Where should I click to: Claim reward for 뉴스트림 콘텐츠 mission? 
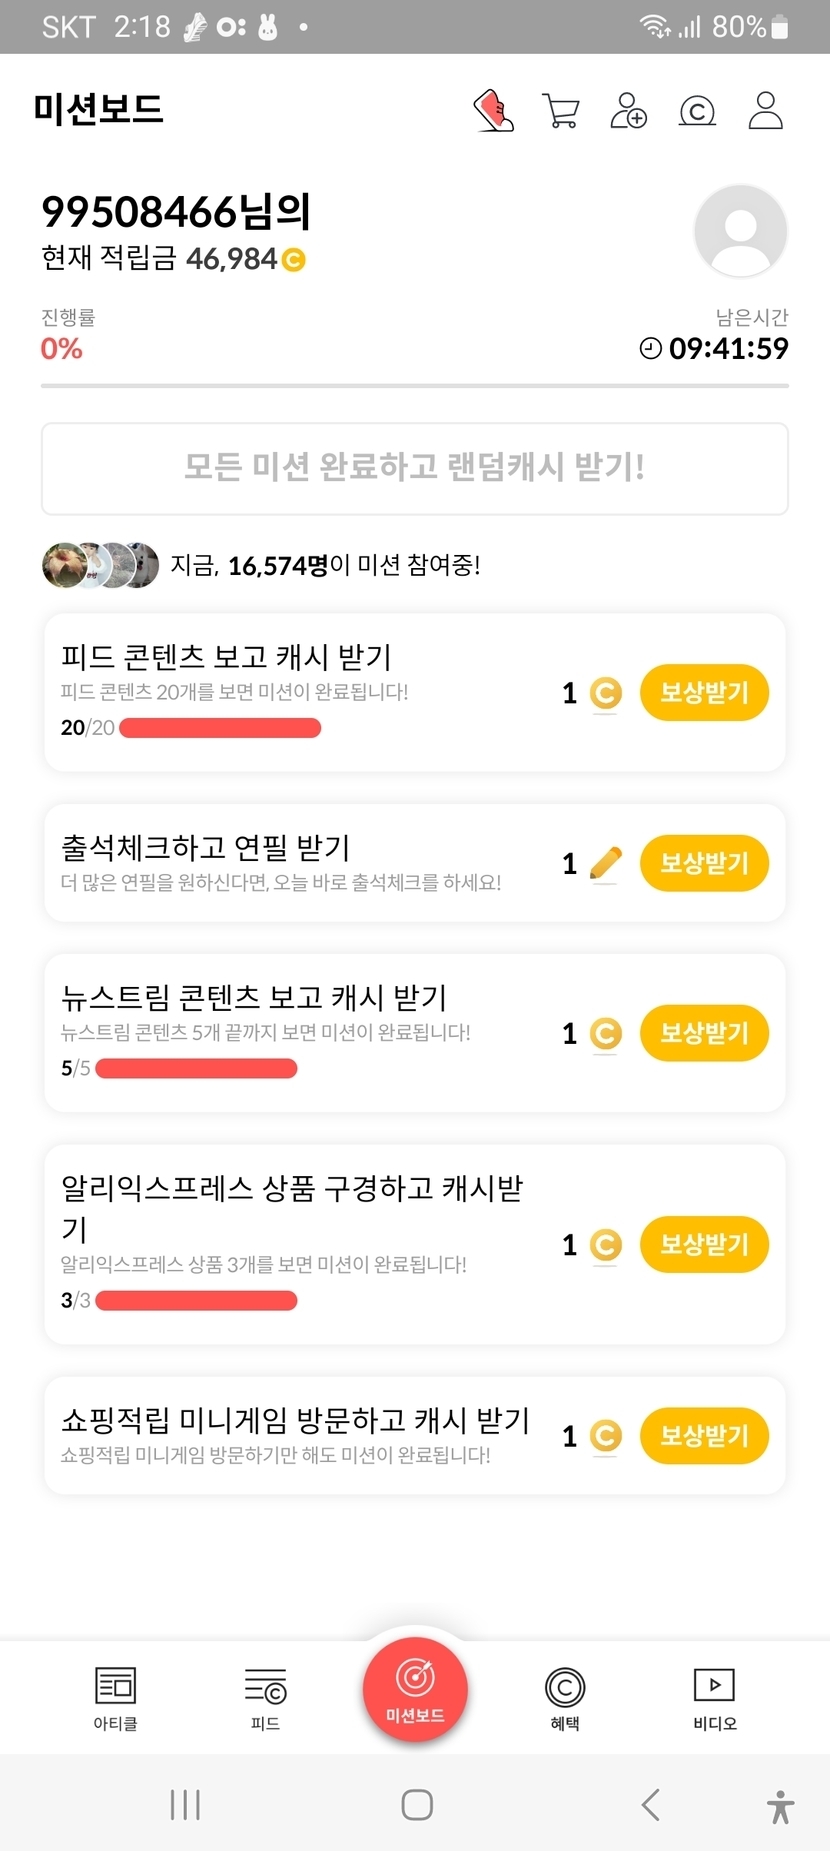point(704,1033)
